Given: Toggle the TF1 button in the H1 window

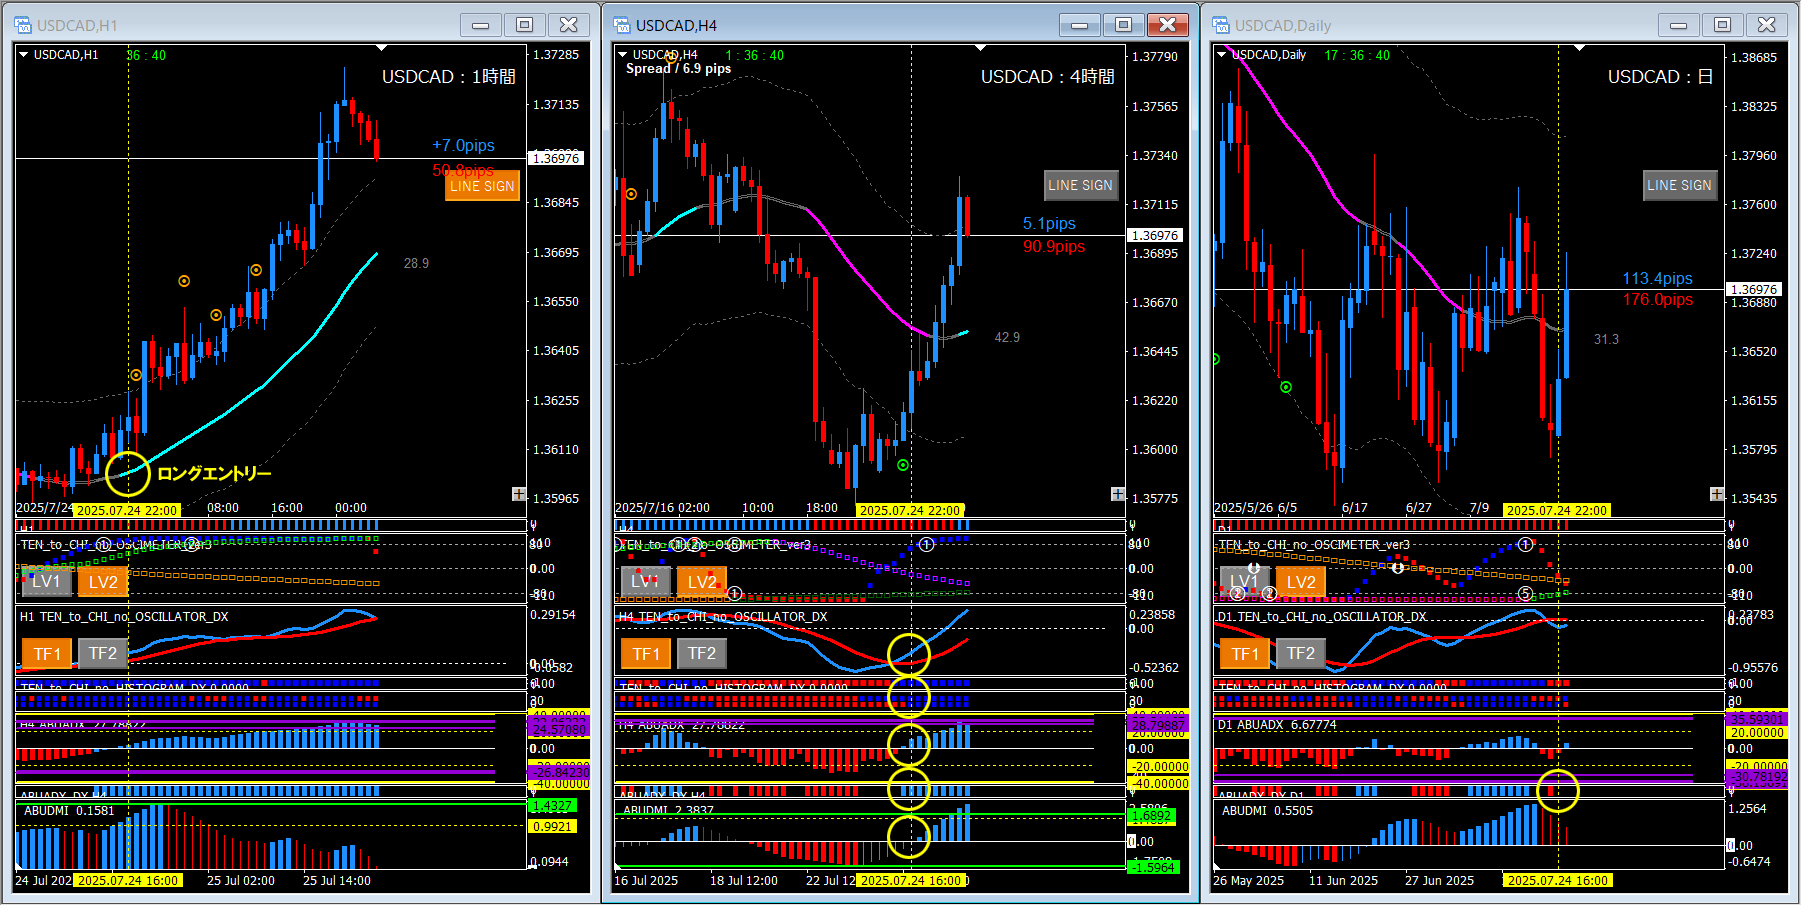Looking at the screenshot, I should [x=47, y=654].
